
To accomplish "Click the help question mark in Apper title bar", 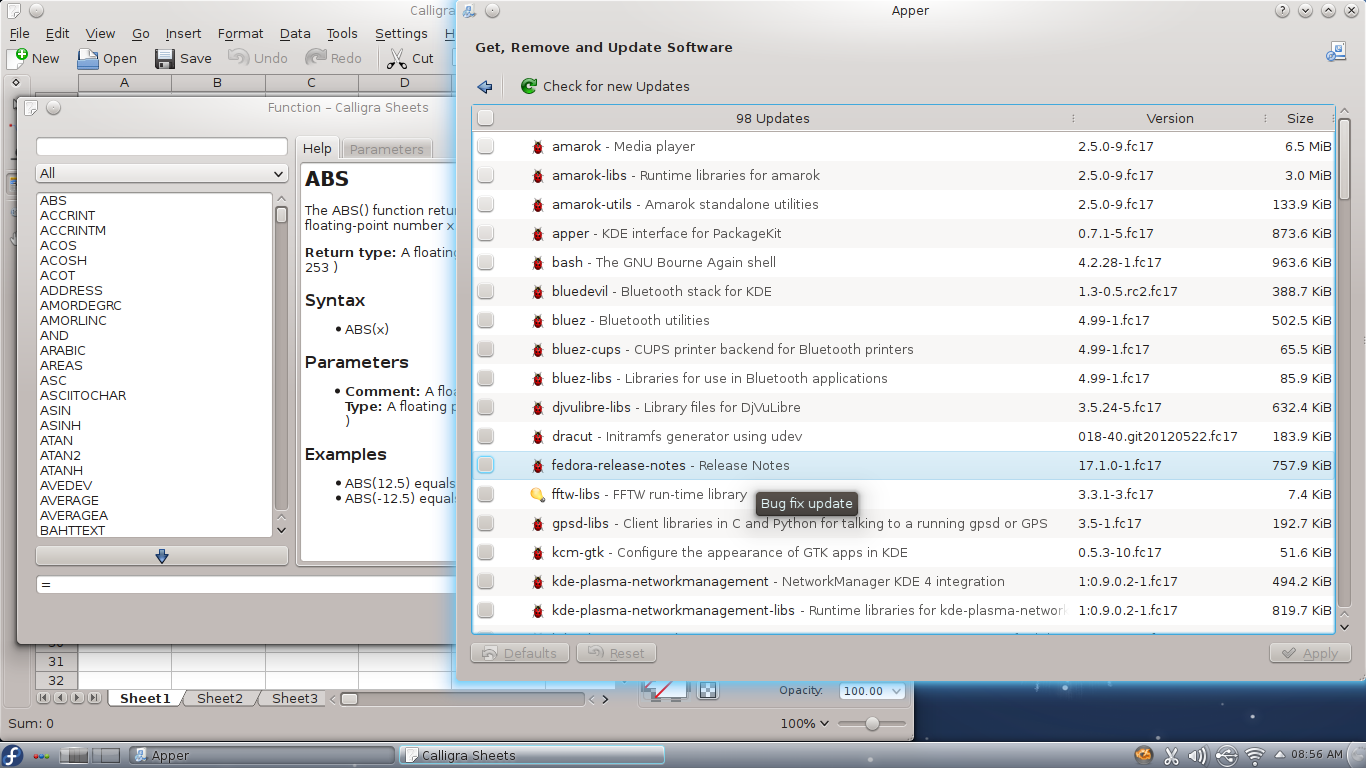I will 1282,11.
